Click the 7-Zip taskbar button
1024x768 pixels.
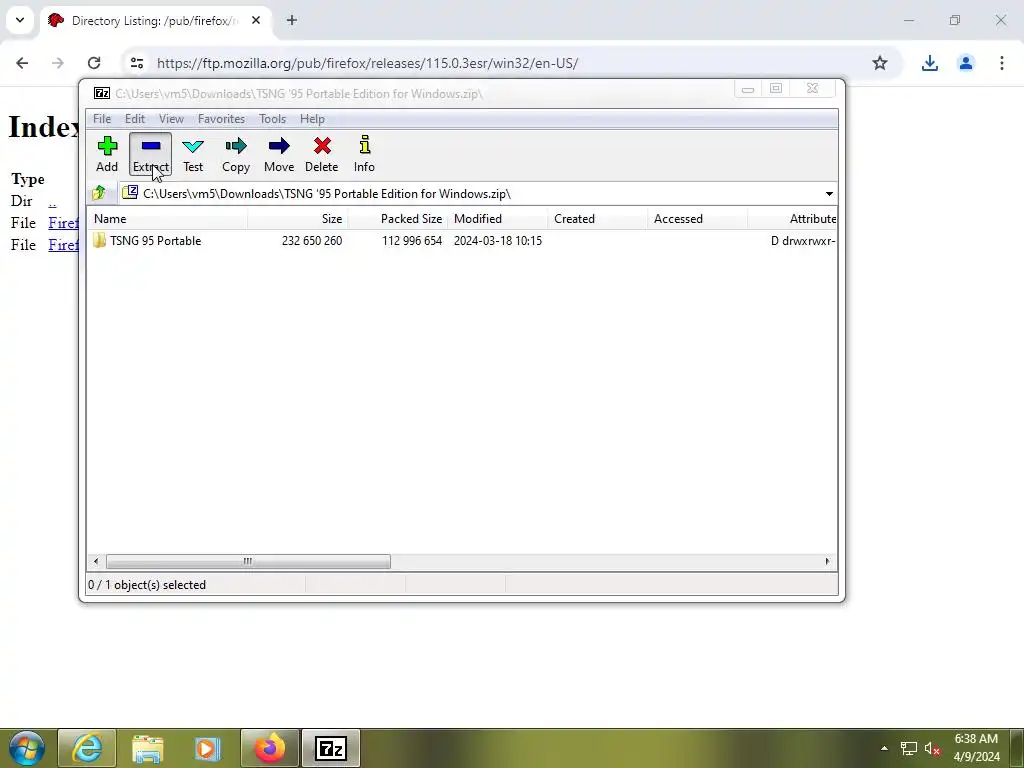point(331,748)
